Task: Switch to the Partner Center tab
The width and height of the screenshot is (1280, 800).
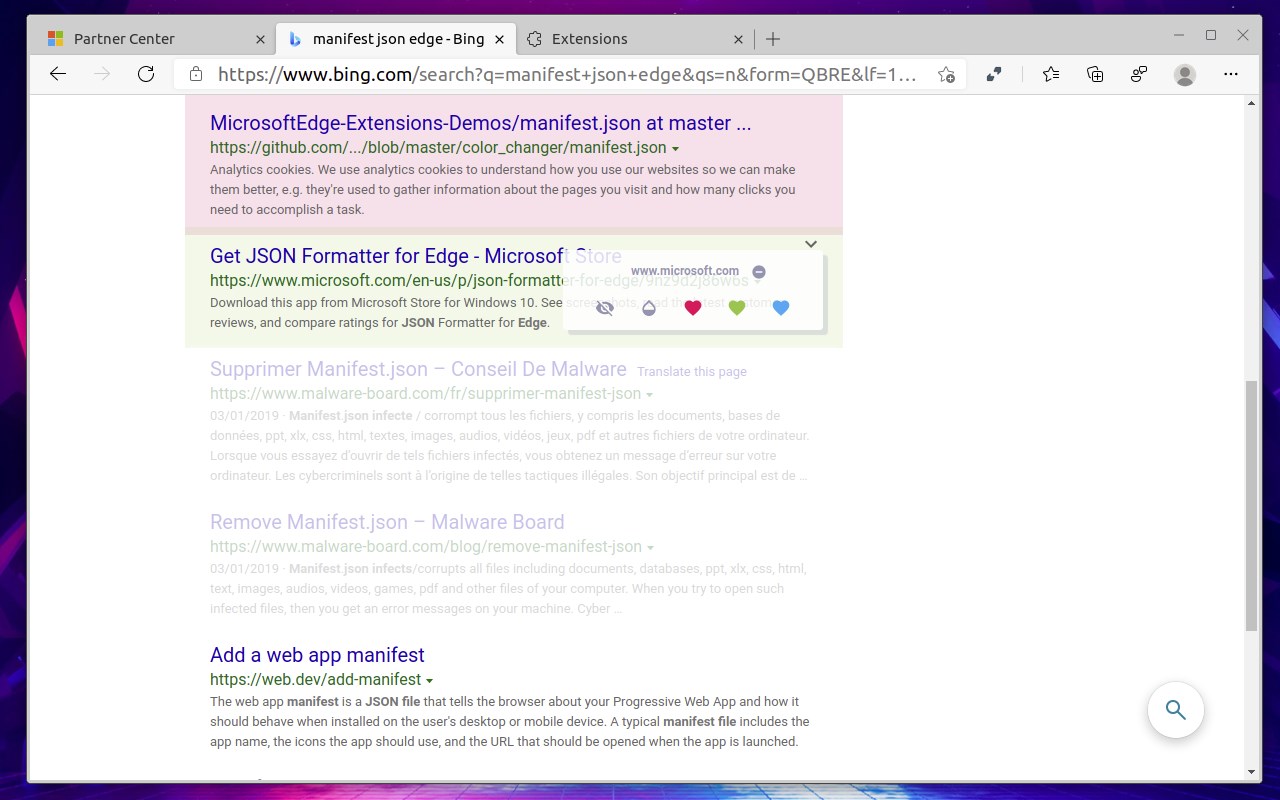Action: click(155, 39)
